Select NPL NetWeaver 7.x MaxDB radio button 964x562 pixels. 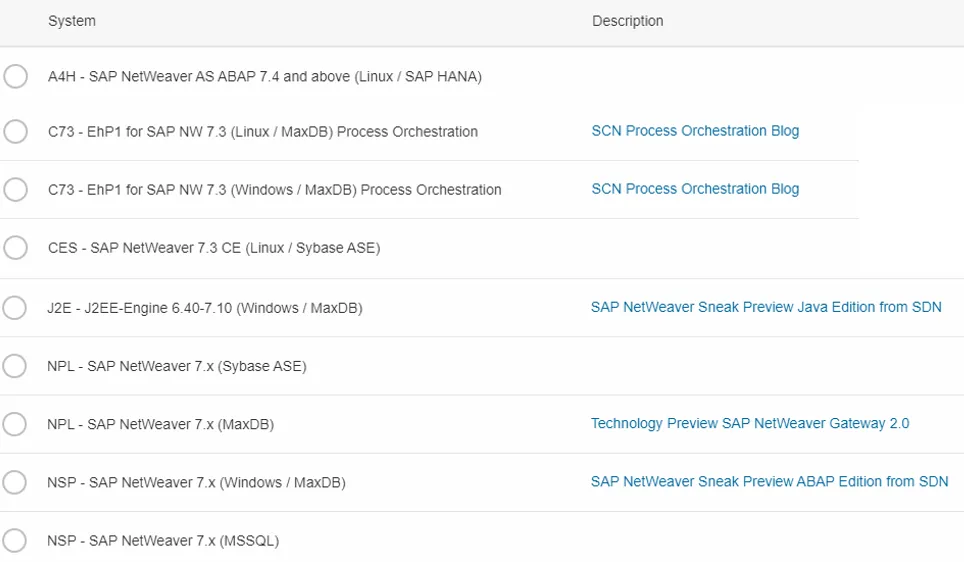click(15, 424)
